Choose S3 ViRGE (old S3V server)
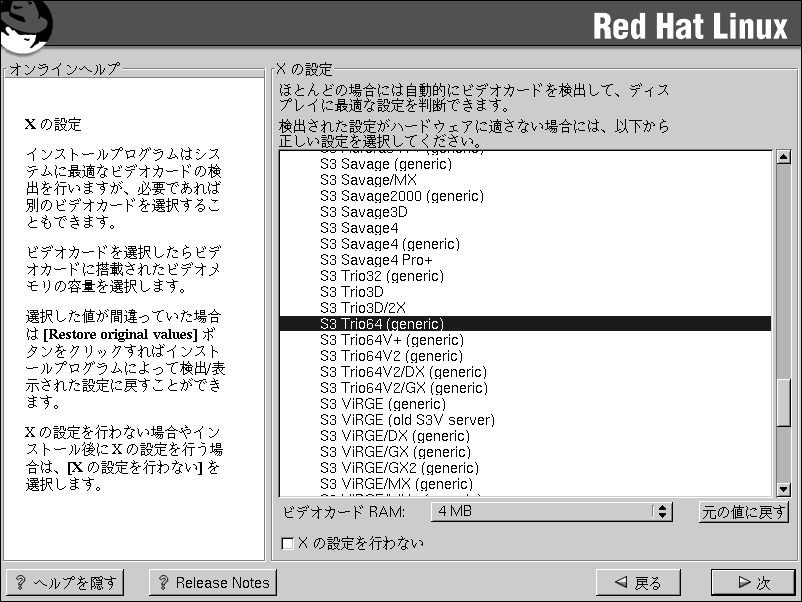The height and width of the screenshot is (602, 802). pos(407,420)
